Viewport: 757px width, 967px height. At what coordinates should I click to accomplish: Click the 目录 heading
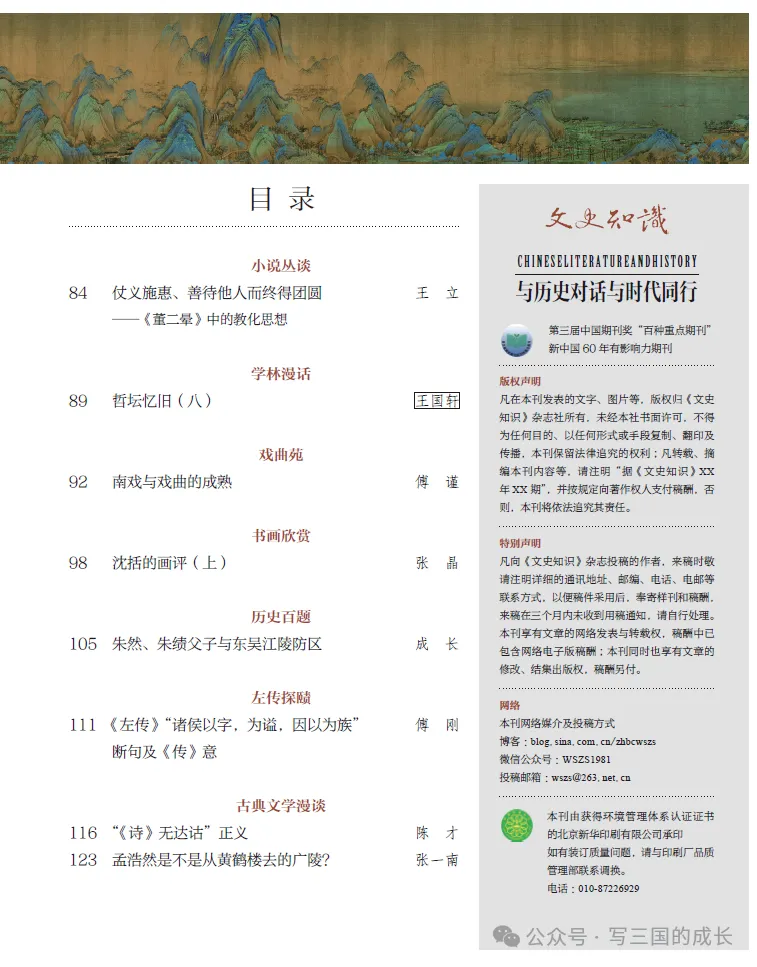(283, 199)
